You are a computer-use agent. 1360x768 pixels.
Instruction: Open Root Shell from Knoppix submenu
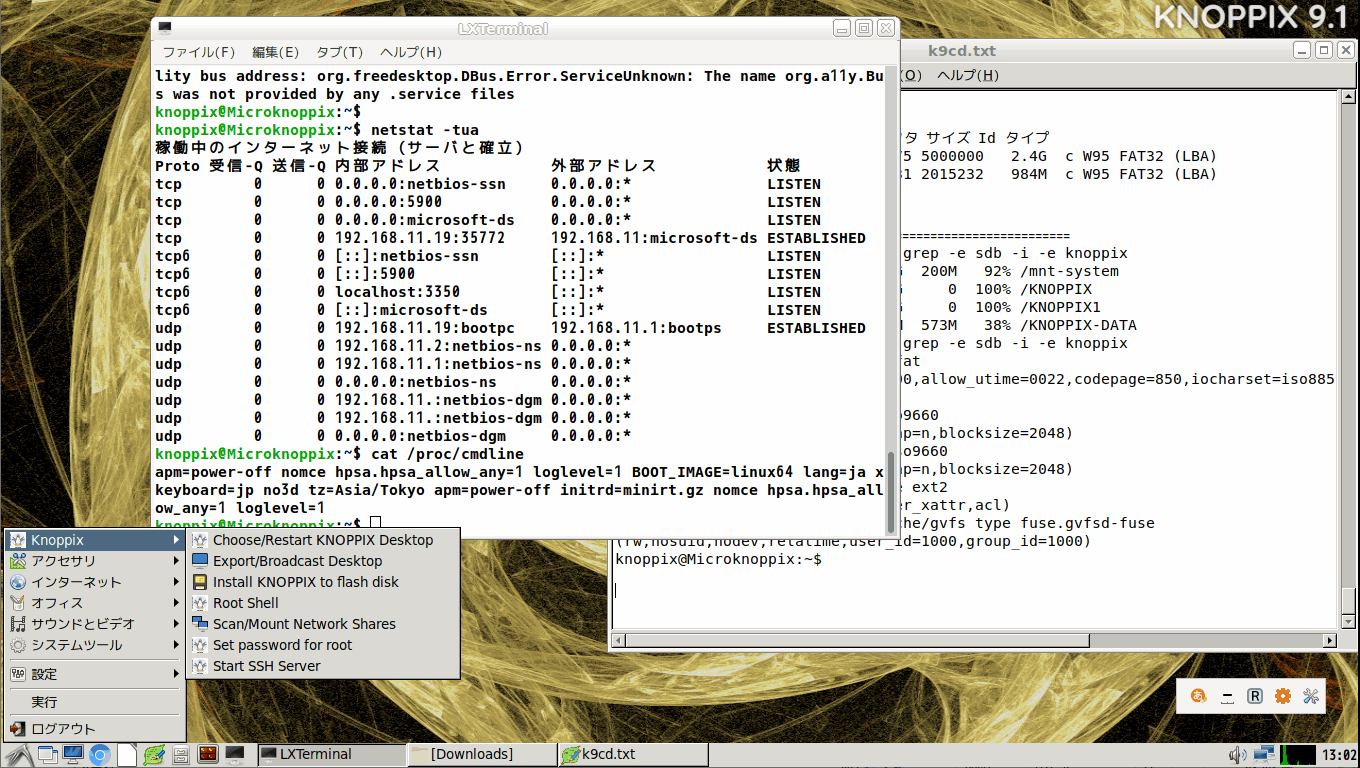(x=323, y=603)
